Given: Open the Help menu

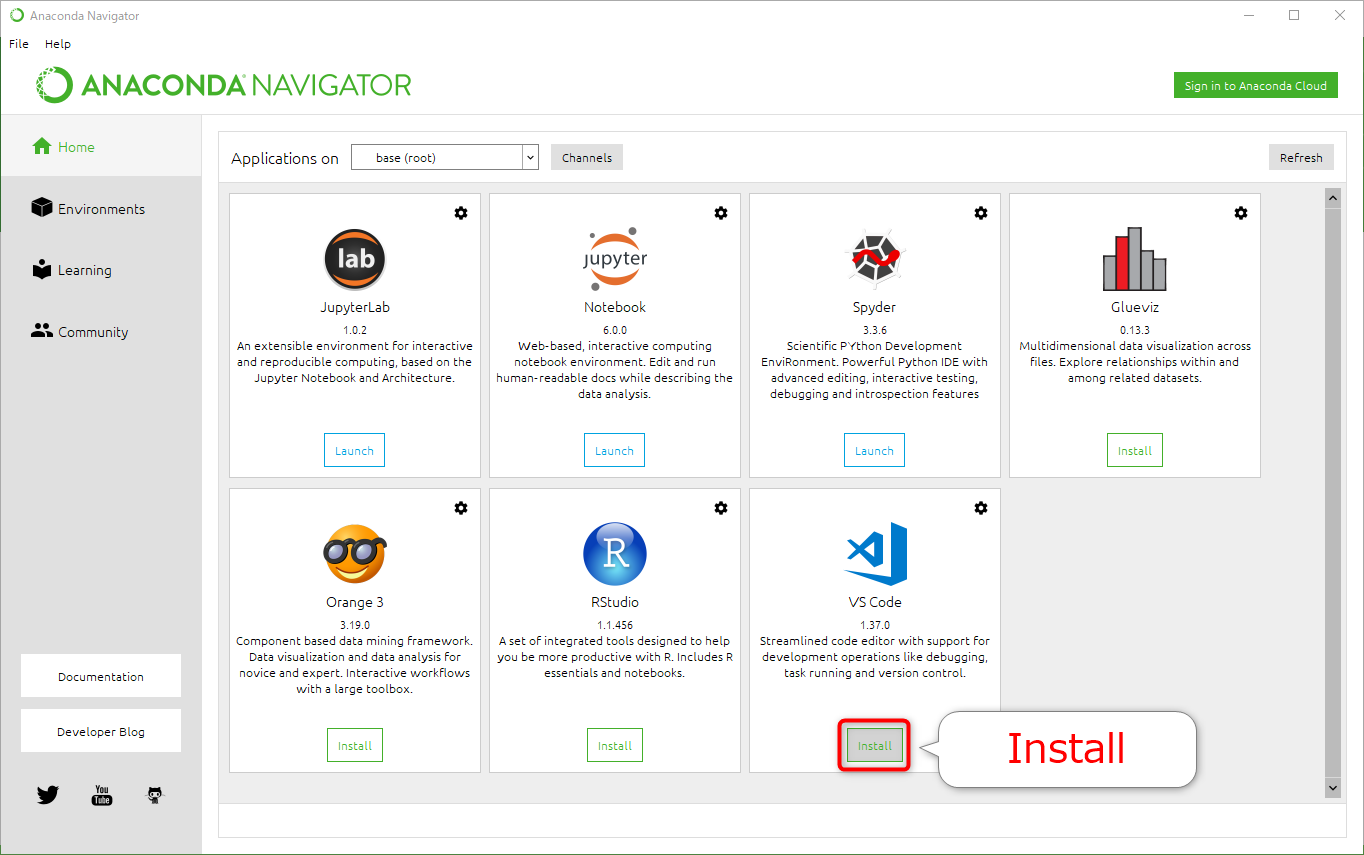Looking at the screenshot, I should pos(58,44).
